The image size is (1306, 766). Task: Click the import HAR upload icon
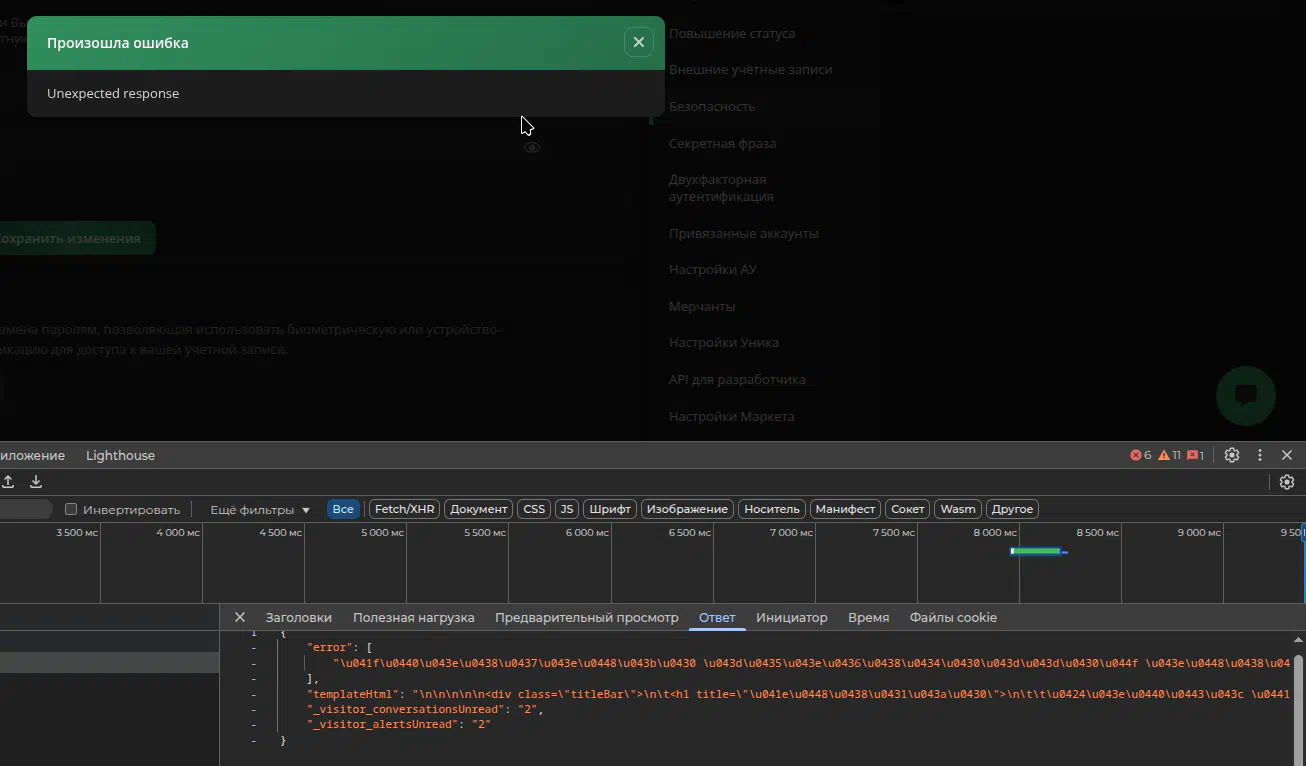(8, 482)
